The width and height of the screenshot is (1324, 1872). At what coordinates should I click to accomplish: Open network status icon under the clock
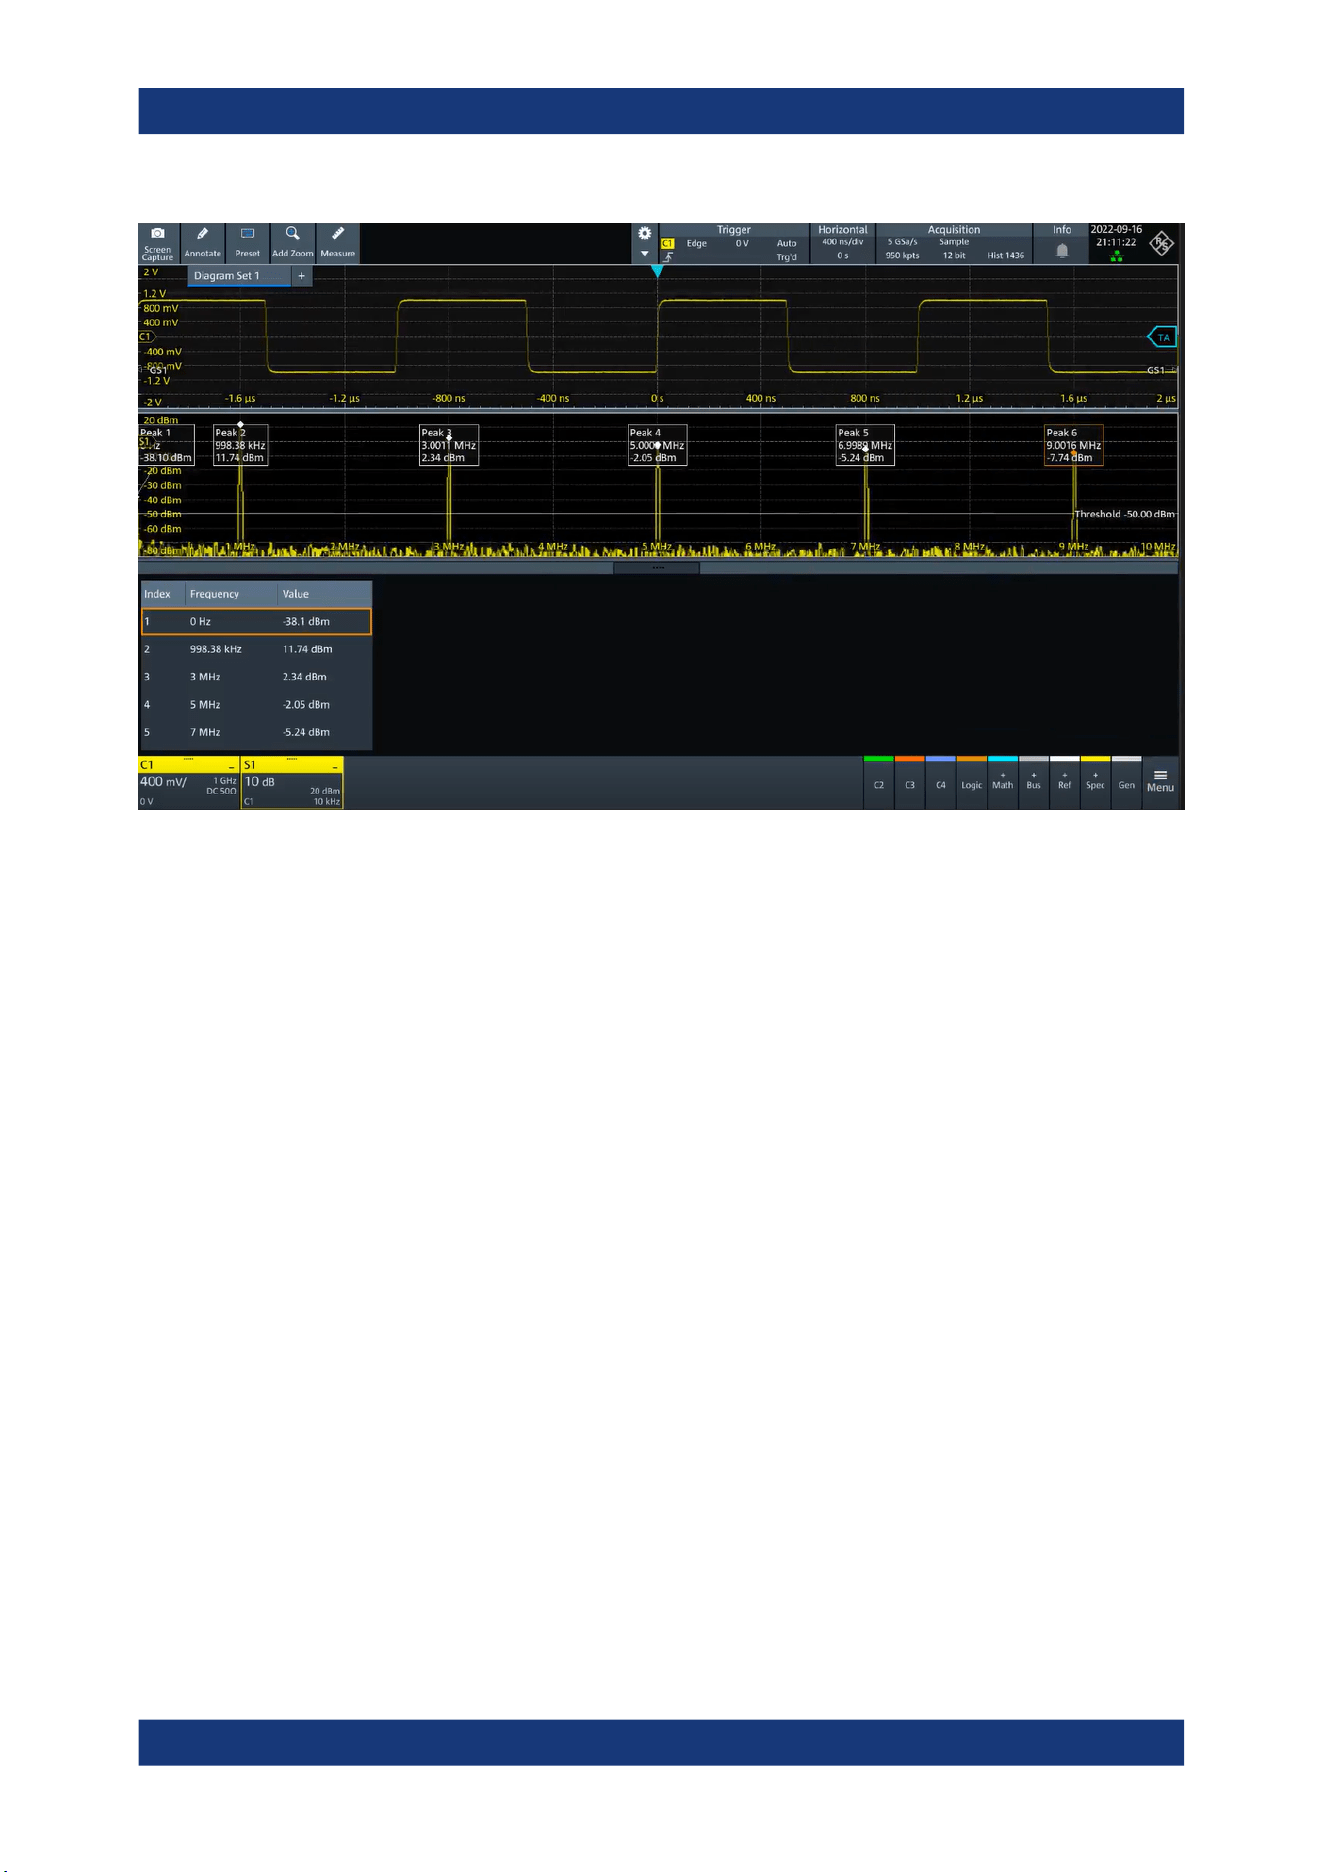tap(1116, 256)
